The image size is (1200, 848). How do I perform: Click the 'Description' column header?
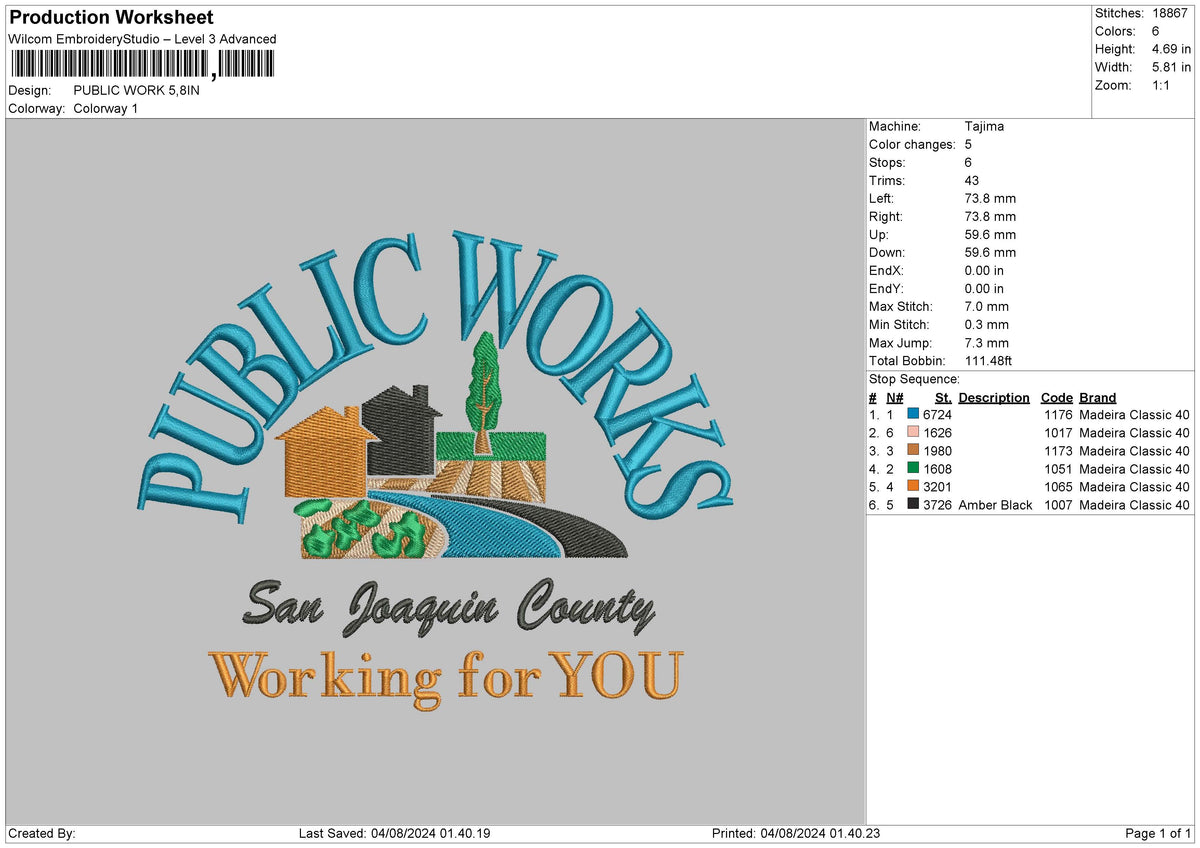994,397
